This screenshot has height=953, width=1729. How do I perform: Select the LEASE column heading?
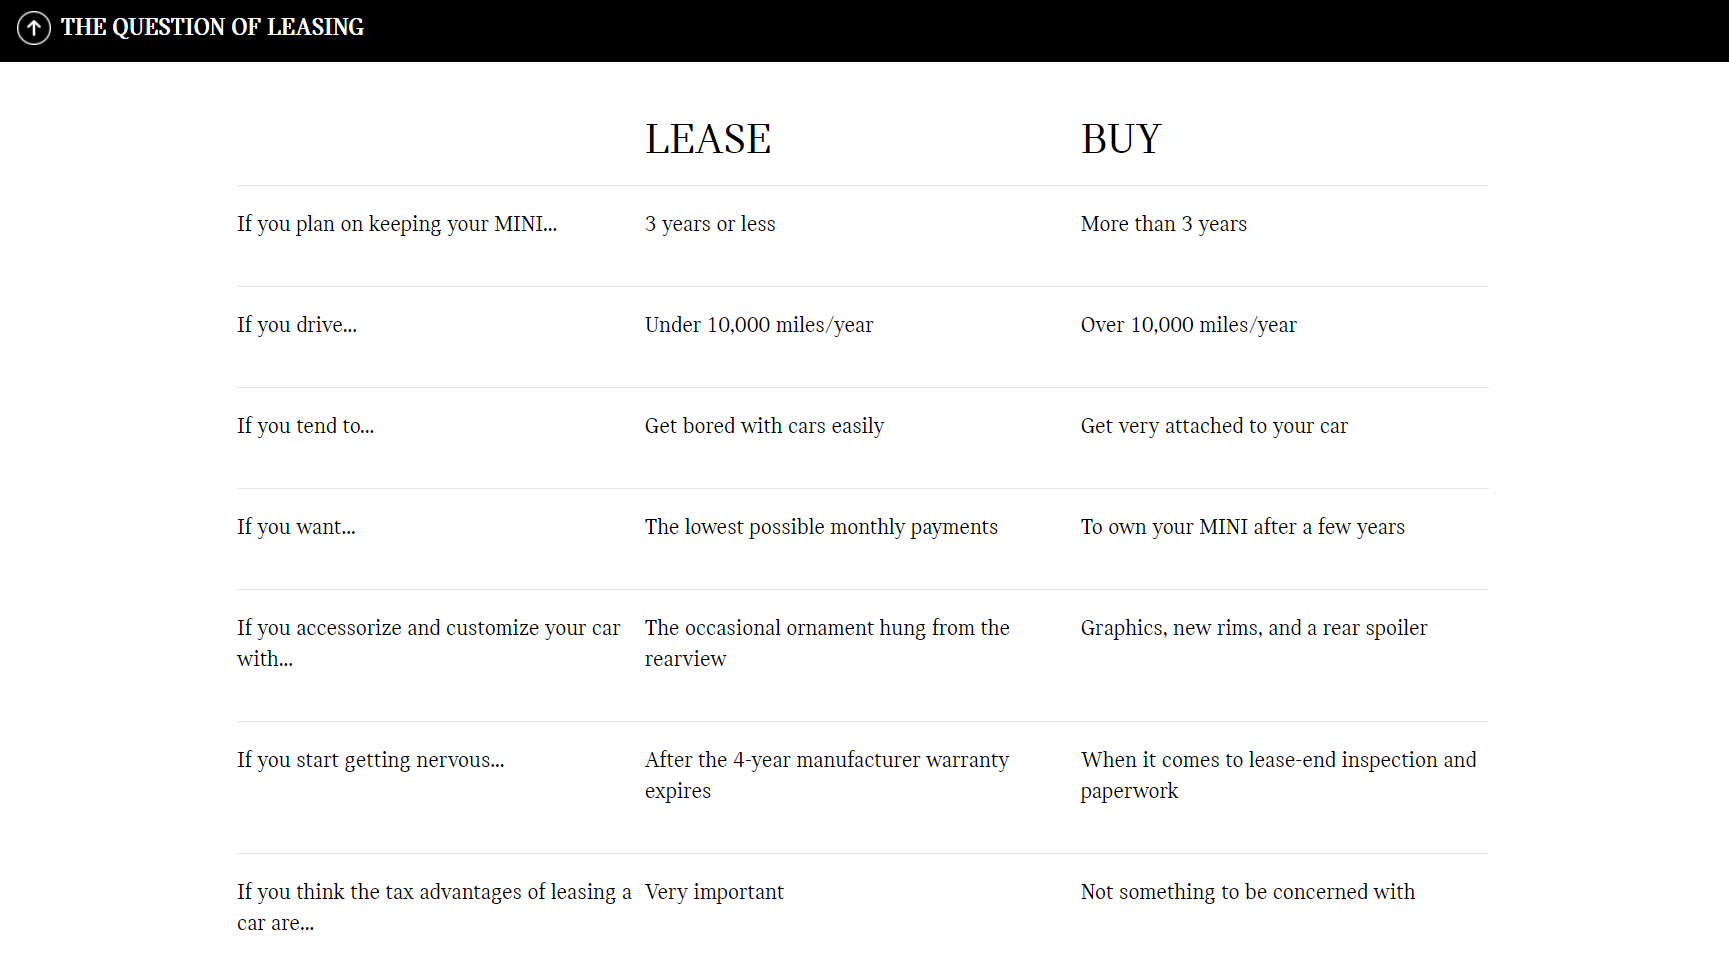pyautogui.click(x=708, y=139)
